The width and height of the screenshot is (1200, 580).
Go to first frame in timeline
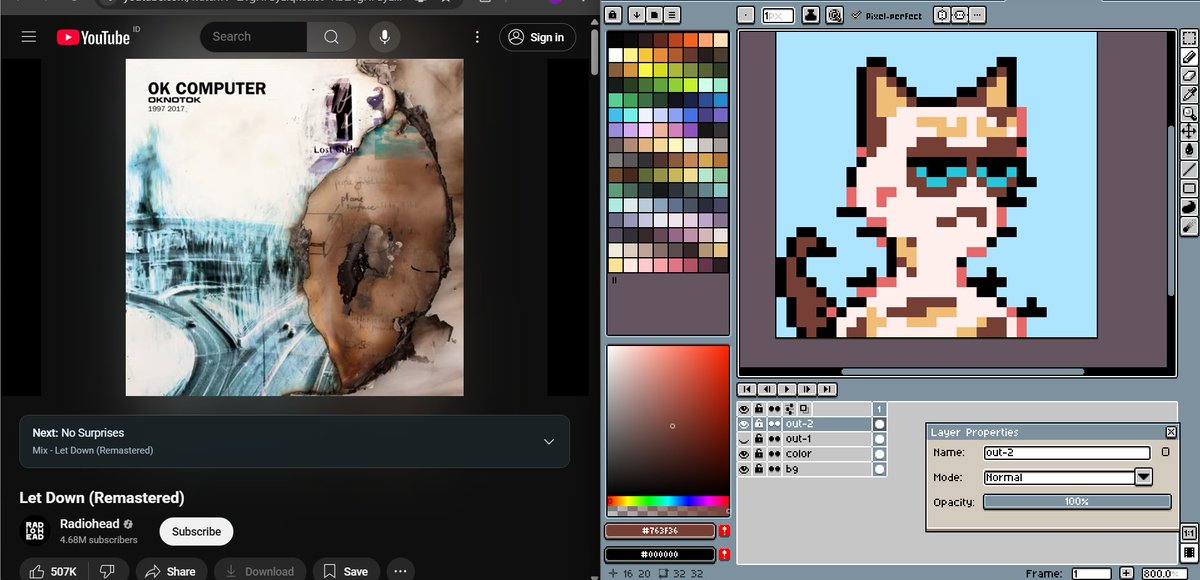pos(746,389)
